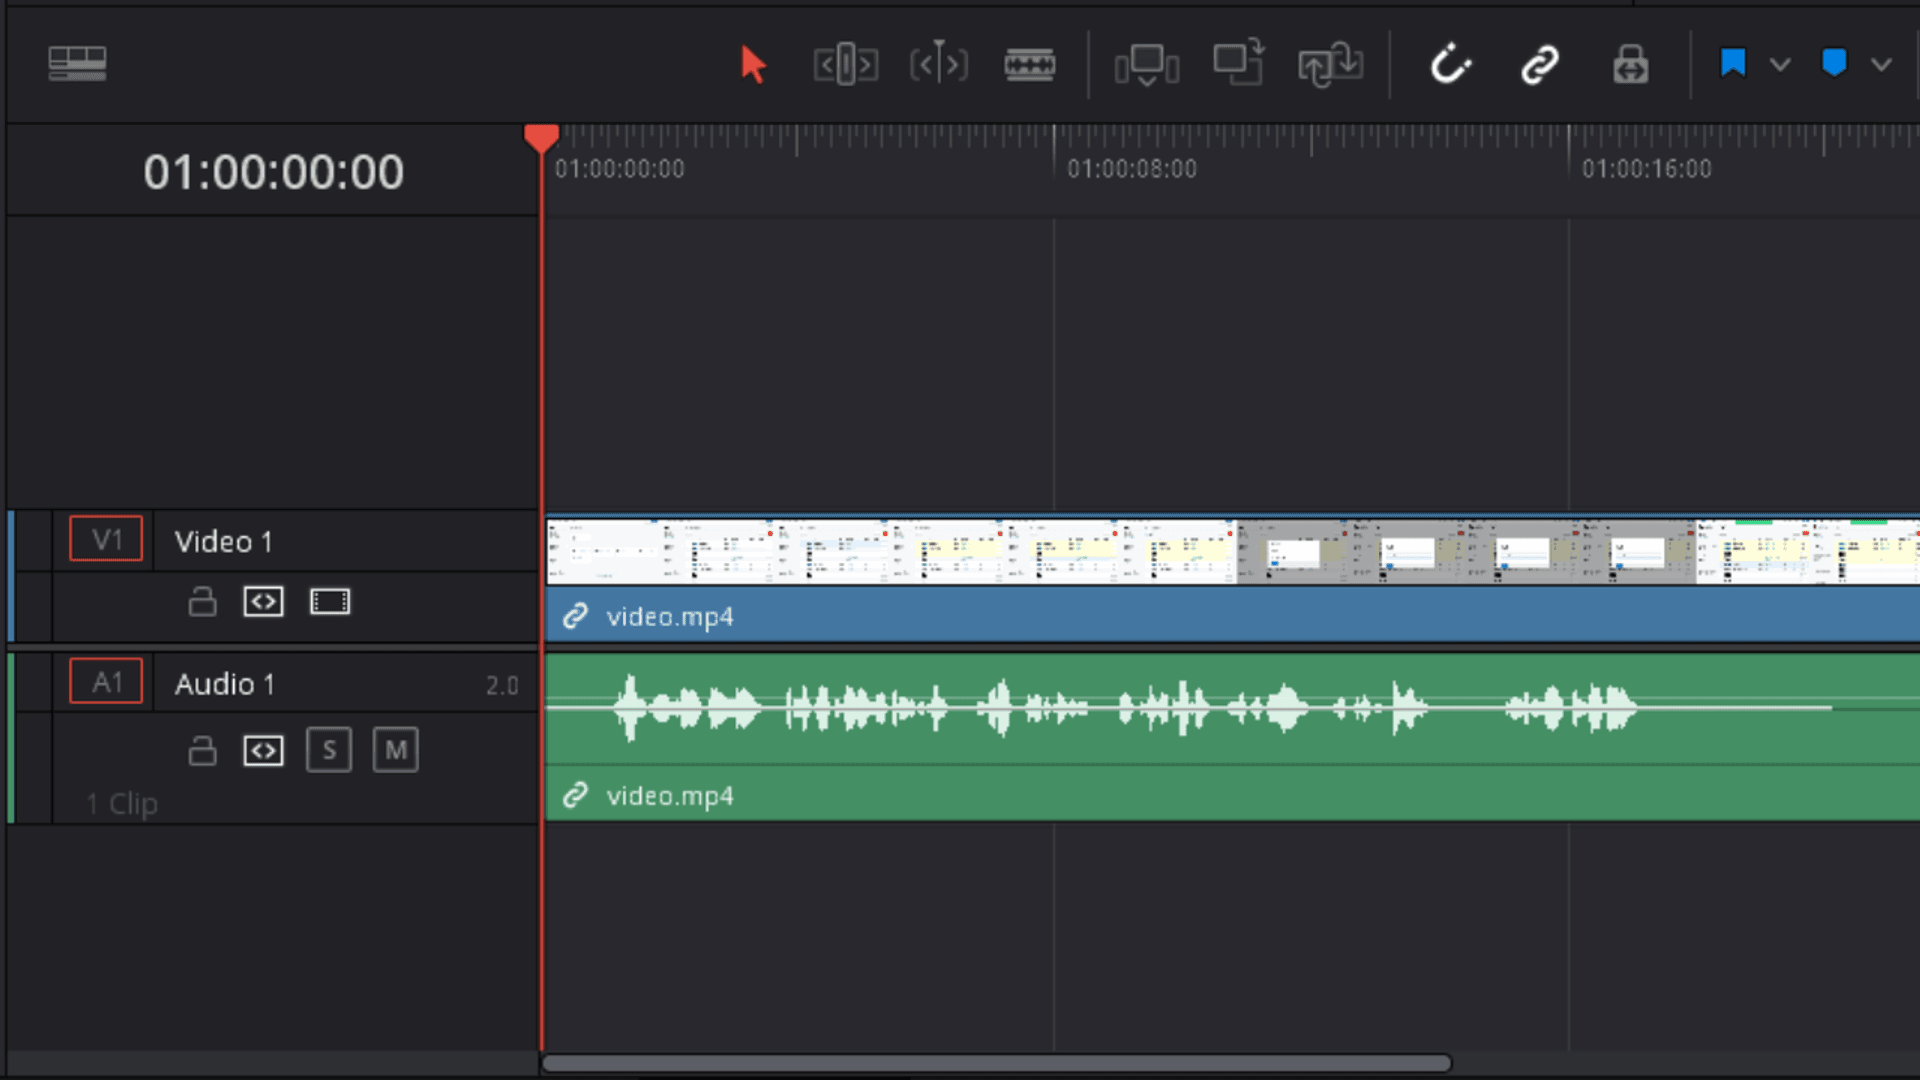Viewport: 1920px width, 1080px height.
Task: Activate Dynamic Trim Mode tool
Action: point(938,65)
